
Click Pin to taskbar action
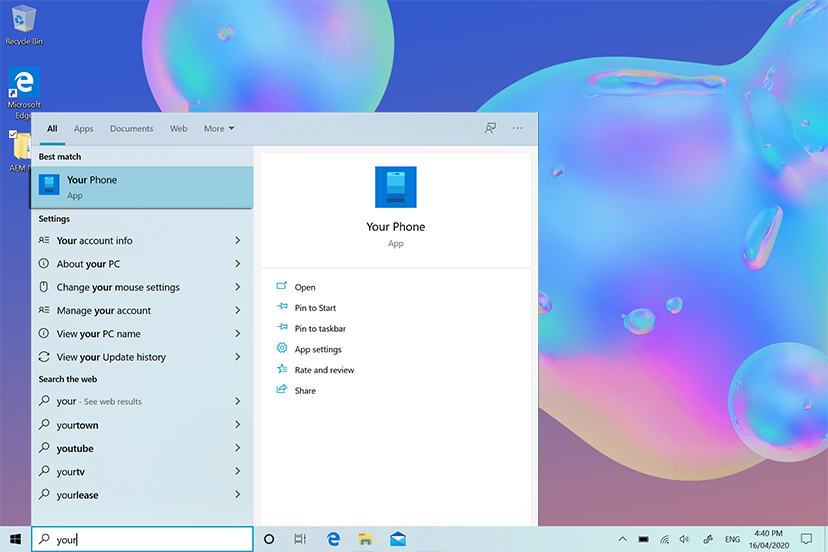click(320, 328)
